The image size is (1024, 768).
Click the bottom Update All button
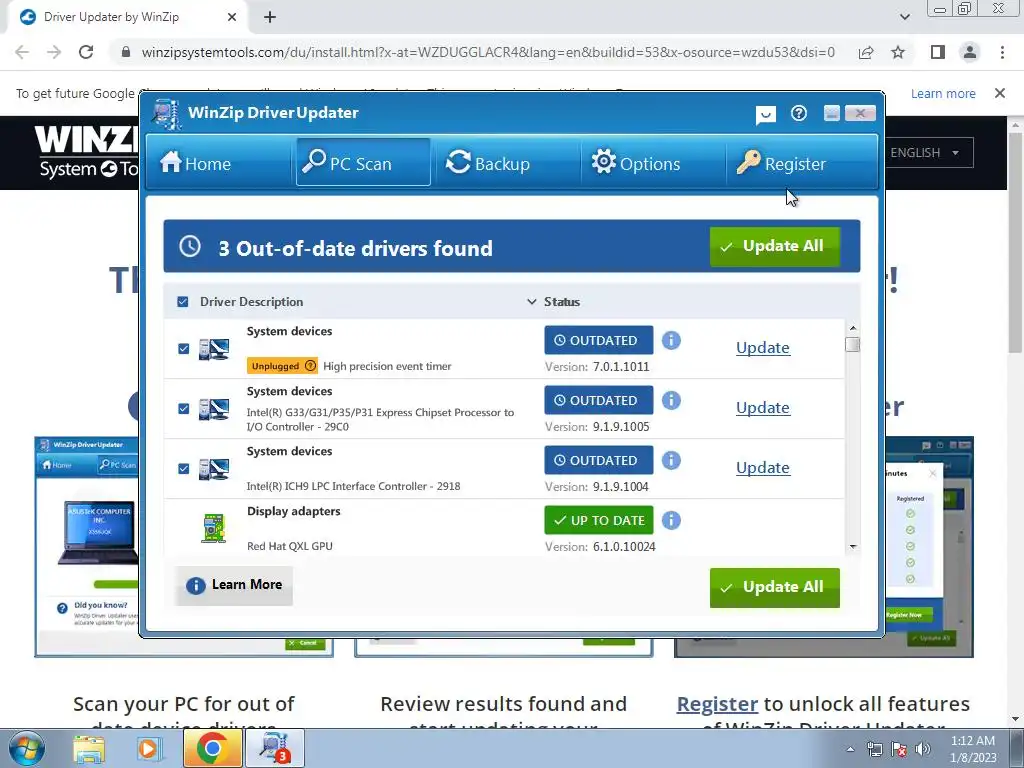775,587
